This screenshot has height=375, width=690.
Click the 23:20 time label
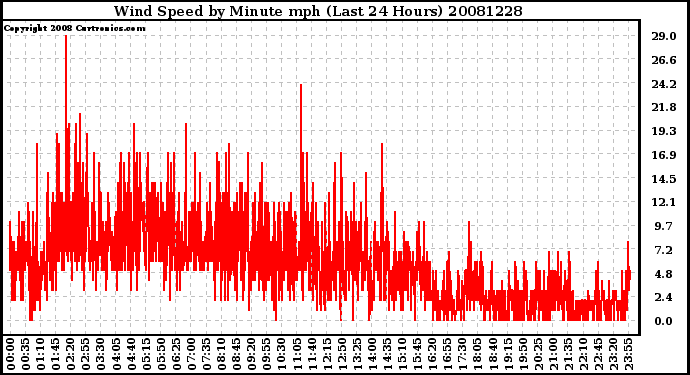pos(613,354)
